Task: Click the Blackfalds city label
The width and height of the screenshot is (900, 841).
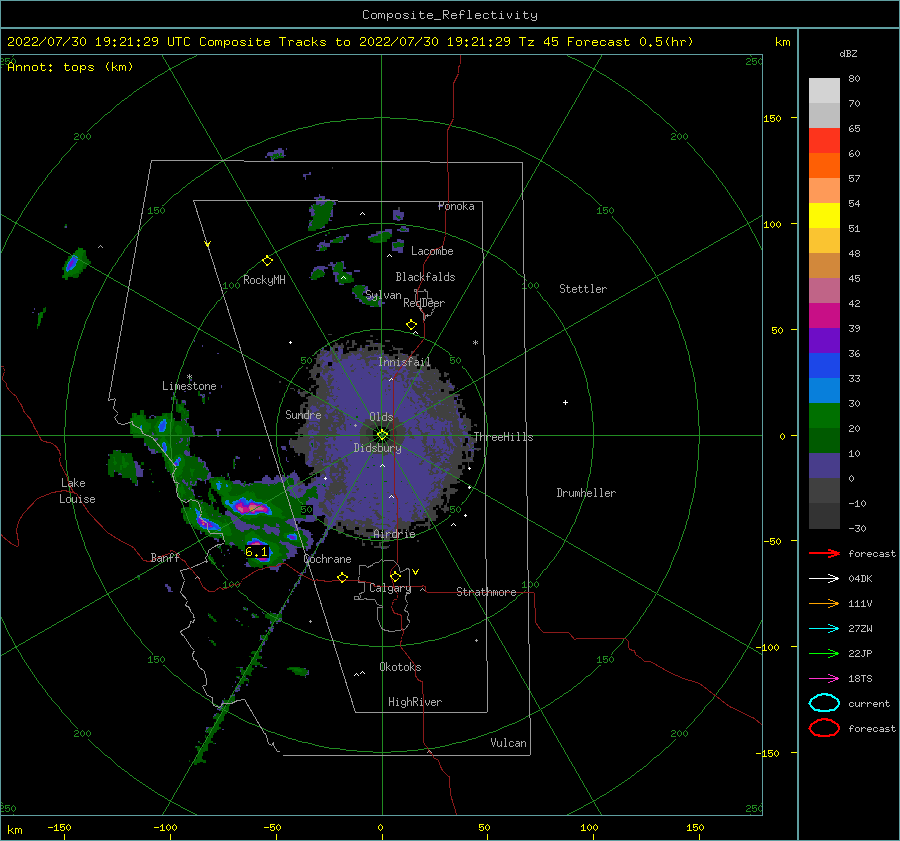Action: pos(425,277)
